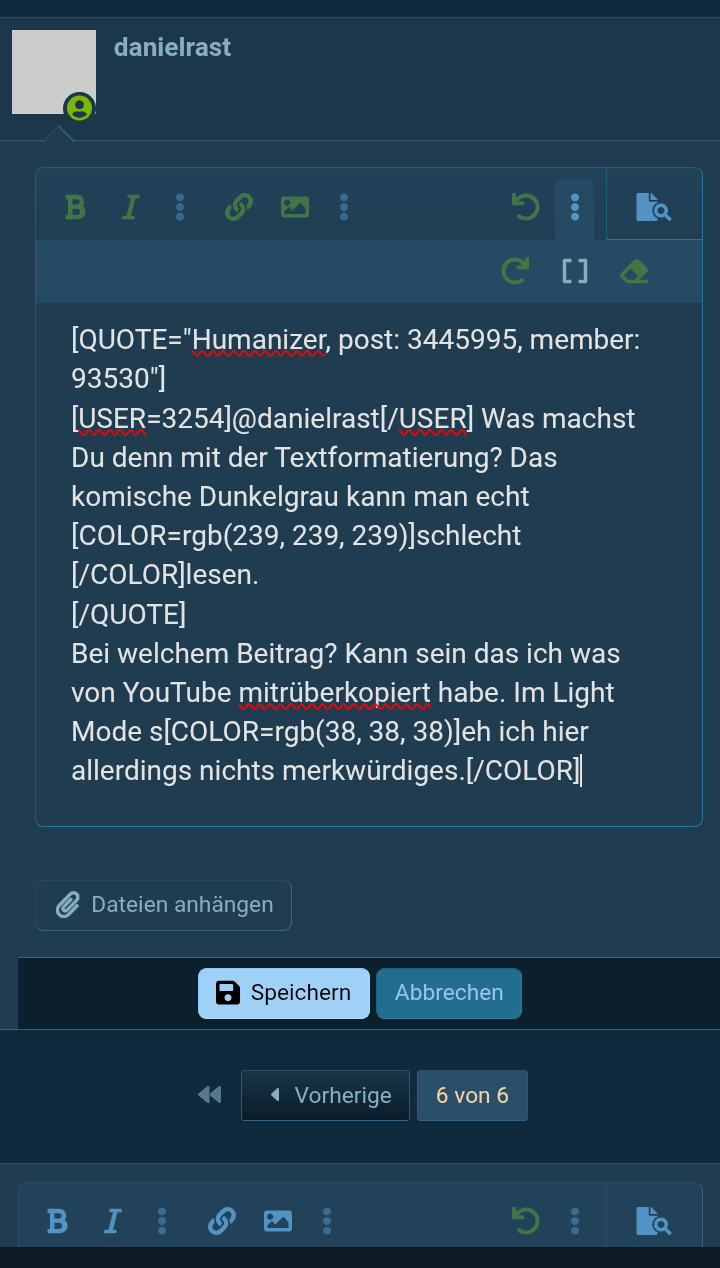The image size is (720, 1268).
Task: Open preview with document magnifier icon
Action: point(654,207)
